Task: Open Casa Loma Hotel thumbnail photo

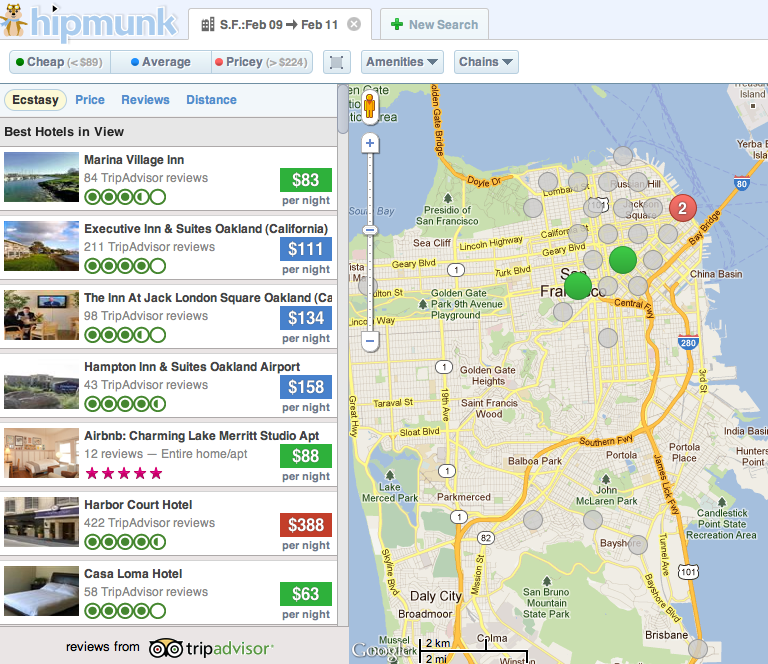Action: pos(41,591)
